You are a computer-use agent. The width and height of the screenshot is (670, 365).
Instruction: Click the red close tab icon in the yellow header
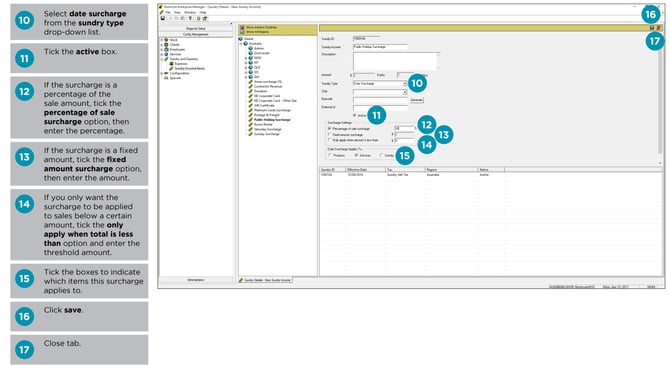tap(658, 28)
